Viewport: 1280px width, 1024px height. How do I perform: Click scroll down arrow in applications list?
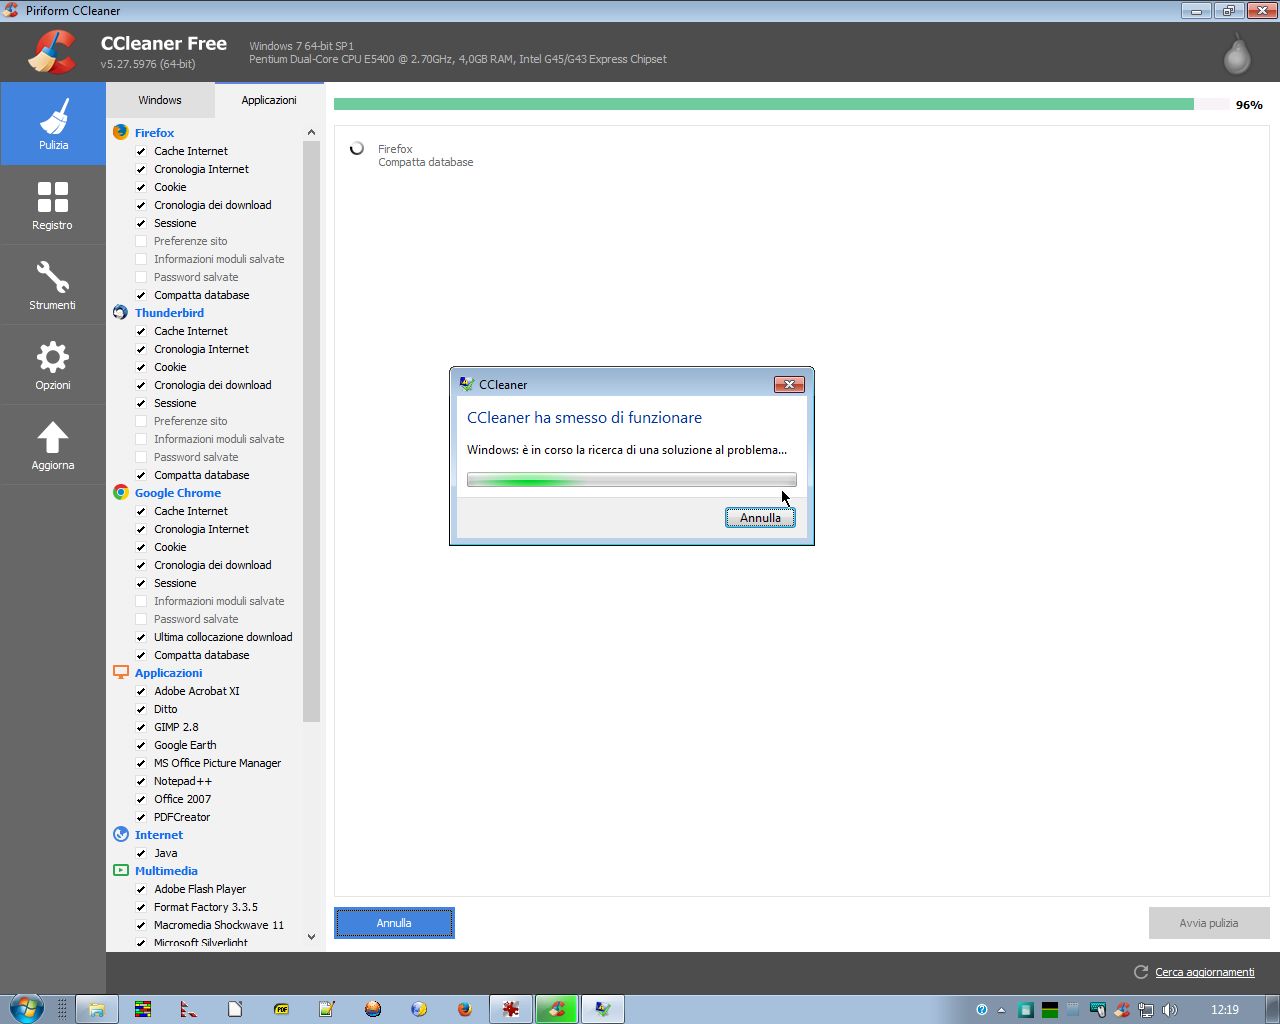[311, 937]
